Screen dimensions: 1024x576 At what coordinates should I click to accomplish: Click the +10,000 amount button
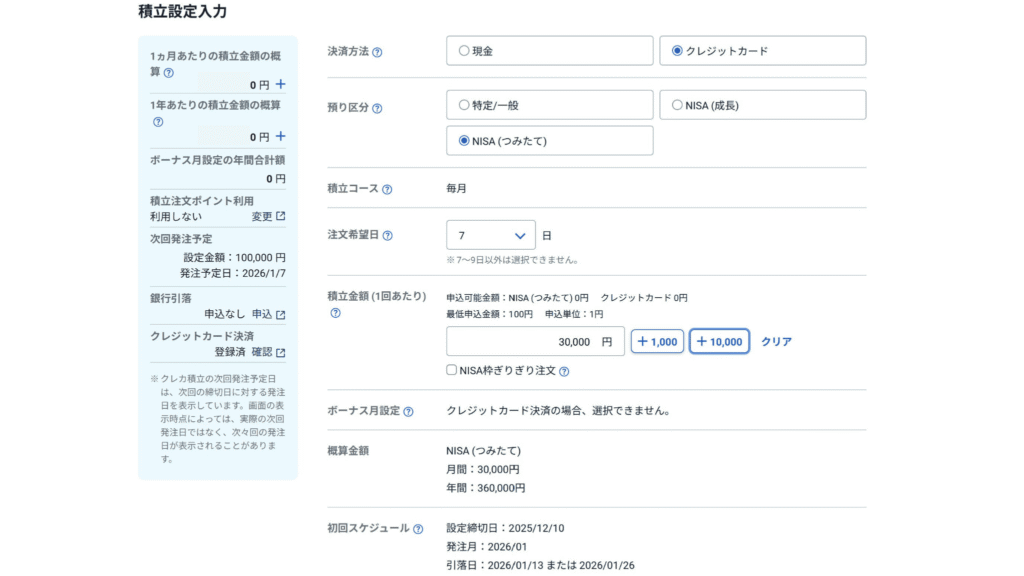coord(719,342)
